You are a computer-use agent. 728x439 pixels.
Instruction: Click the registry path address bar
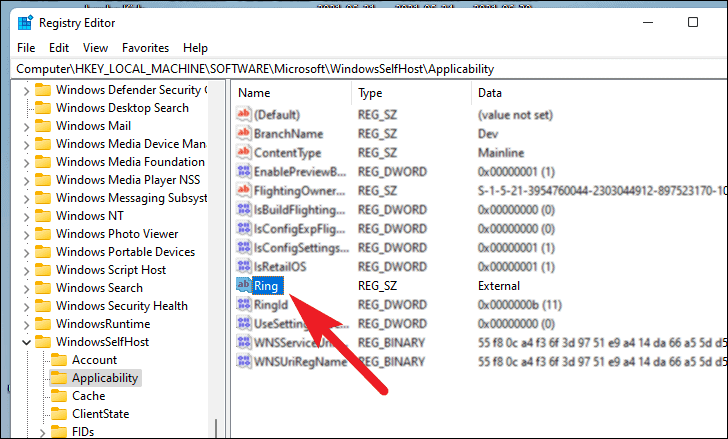click(x=369, y=69)
